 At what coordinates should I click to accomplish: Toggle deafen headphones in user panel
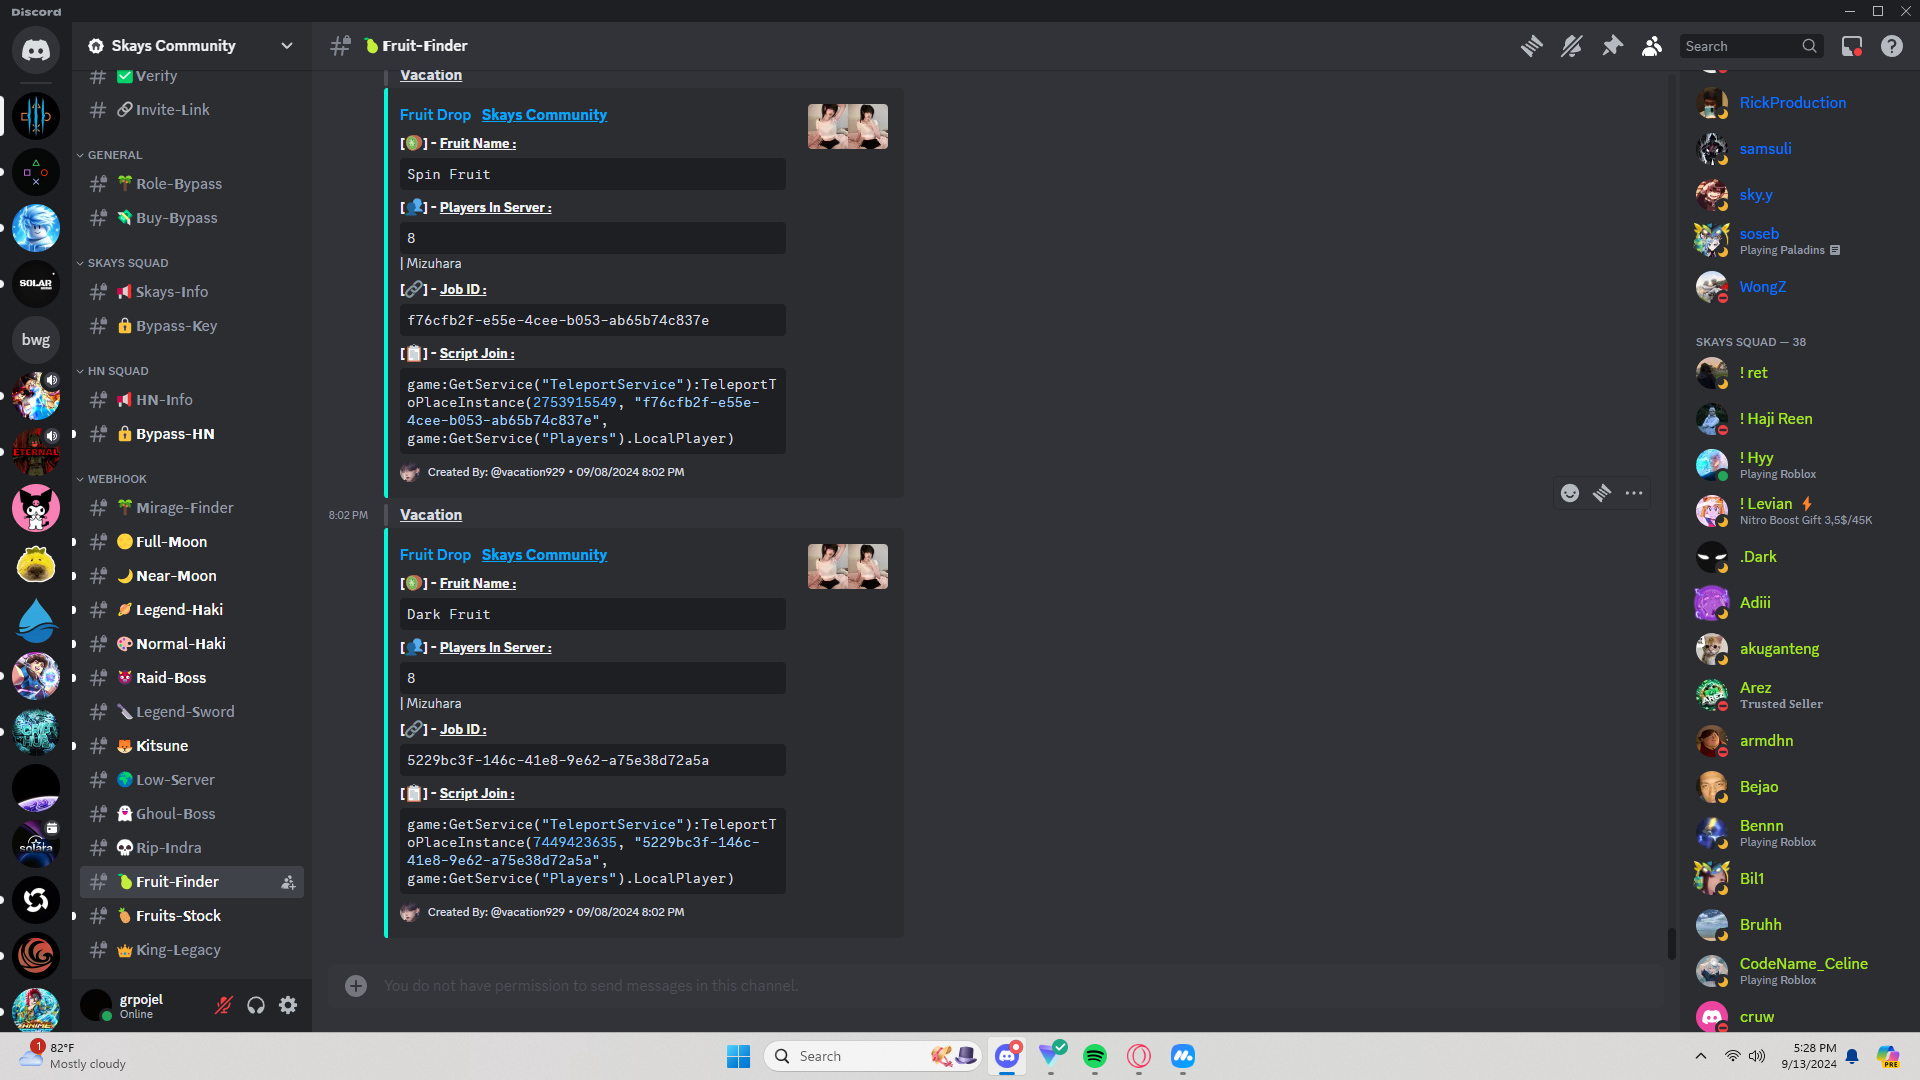tap(256, 1005)
